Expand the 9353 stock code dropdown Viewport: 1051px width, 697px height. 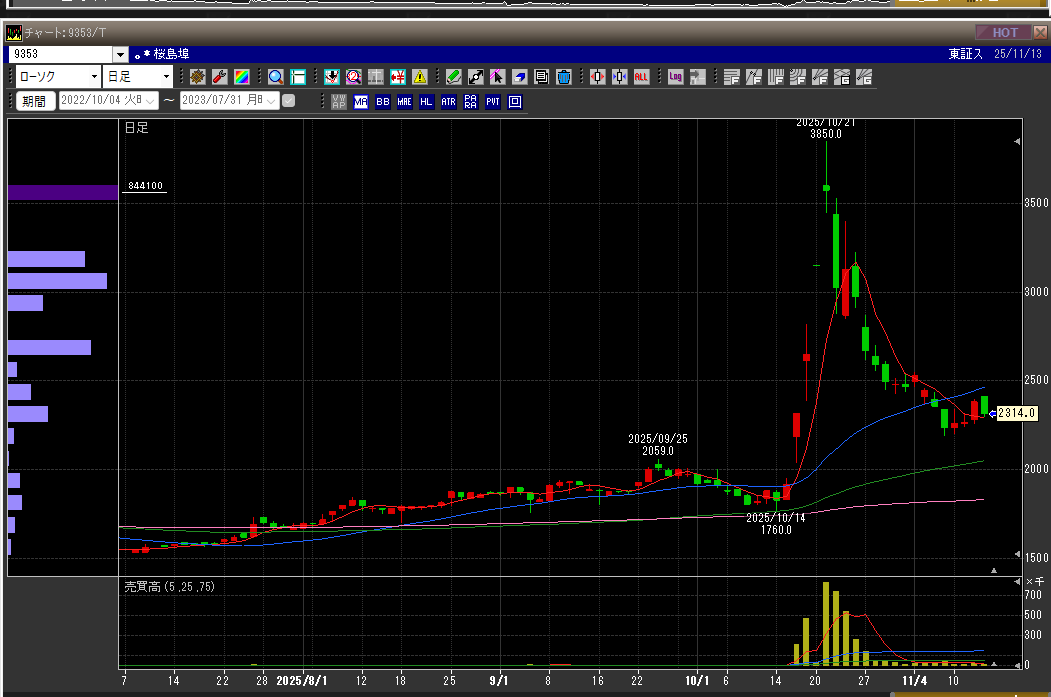(121, 54)
